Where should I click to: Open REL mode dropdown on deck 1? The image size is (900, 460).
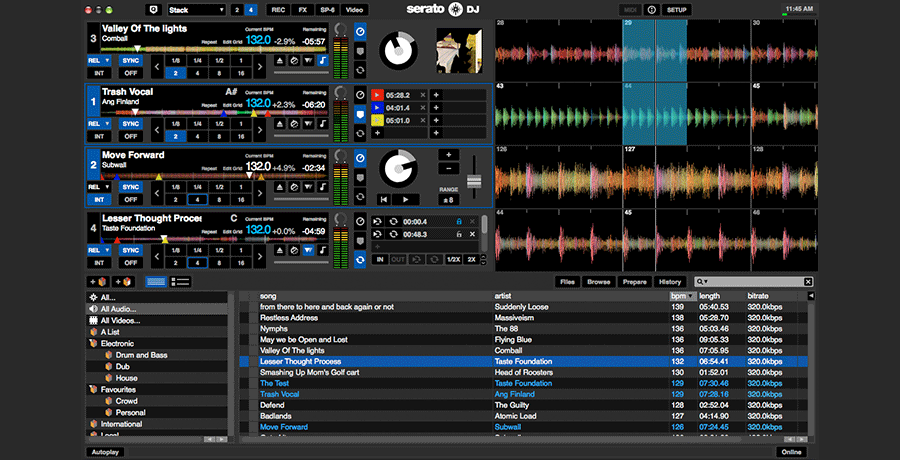[107, 123]
